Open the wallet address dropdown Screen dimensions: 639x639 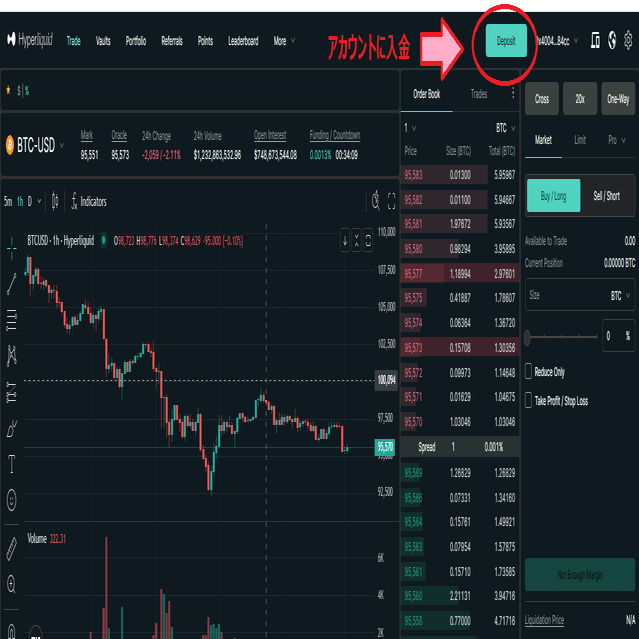558,41
